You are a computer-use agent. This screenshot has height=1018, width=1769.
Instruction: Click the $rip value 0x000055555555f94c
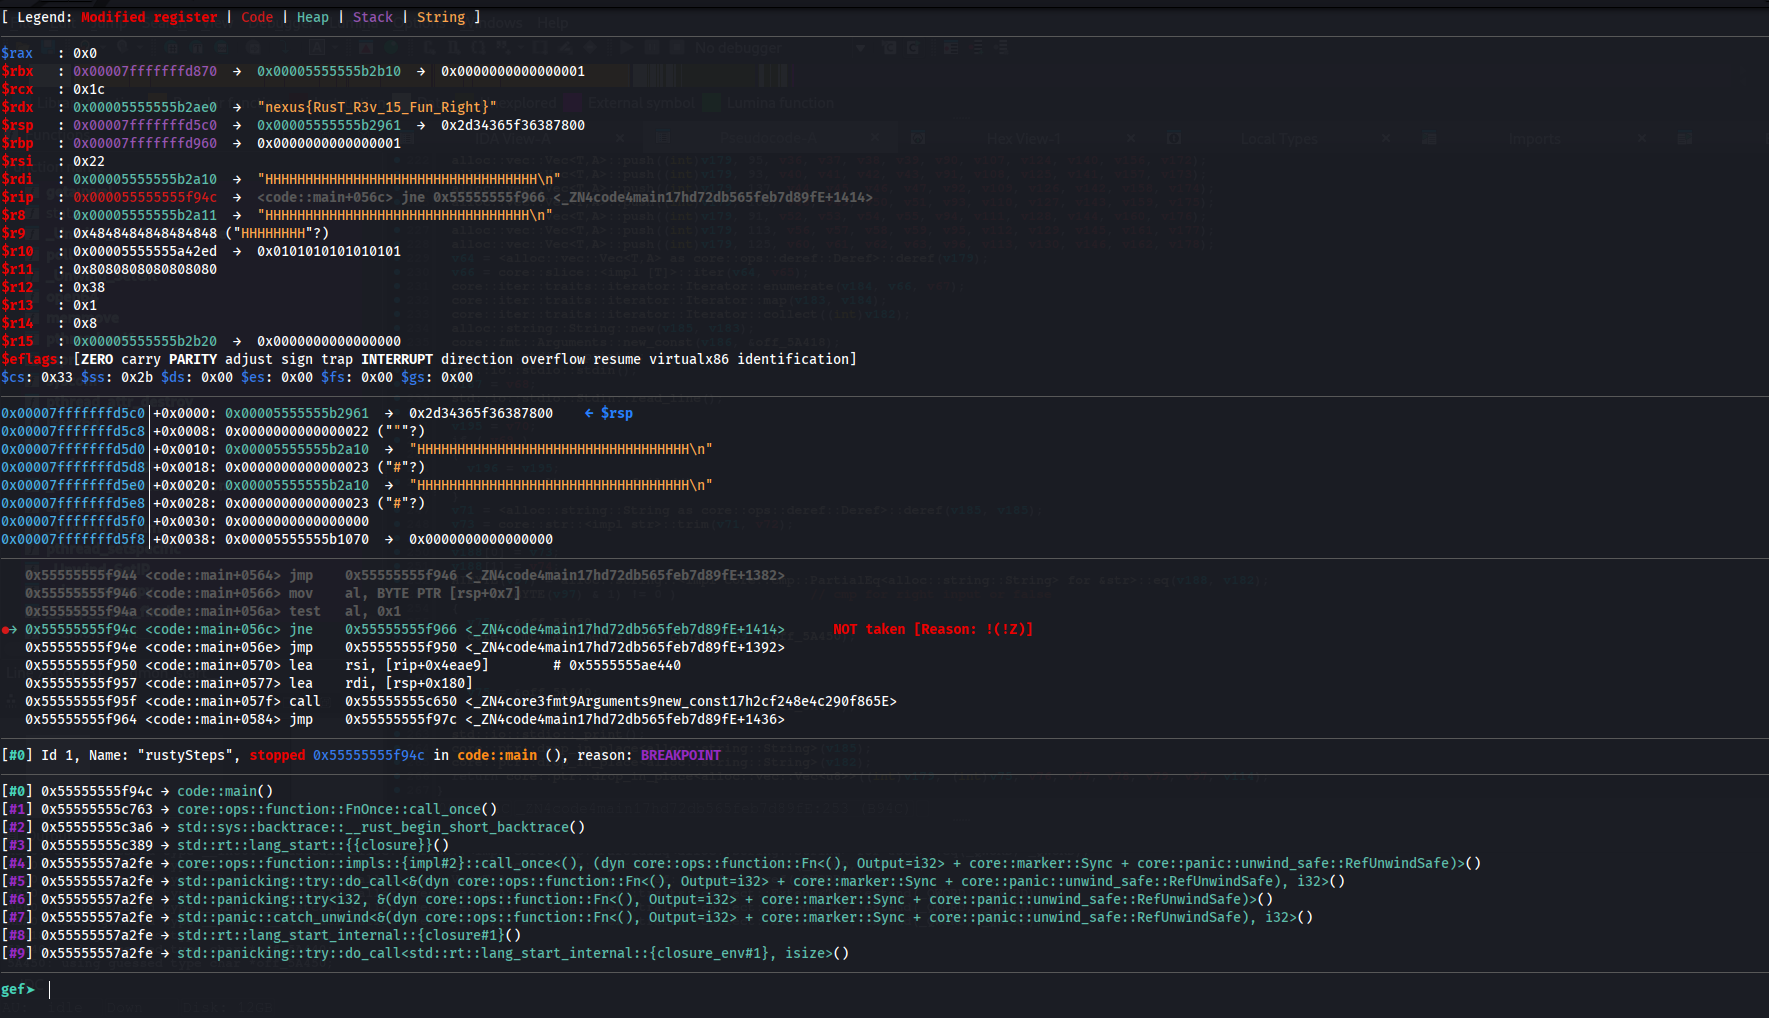(145, 197)
